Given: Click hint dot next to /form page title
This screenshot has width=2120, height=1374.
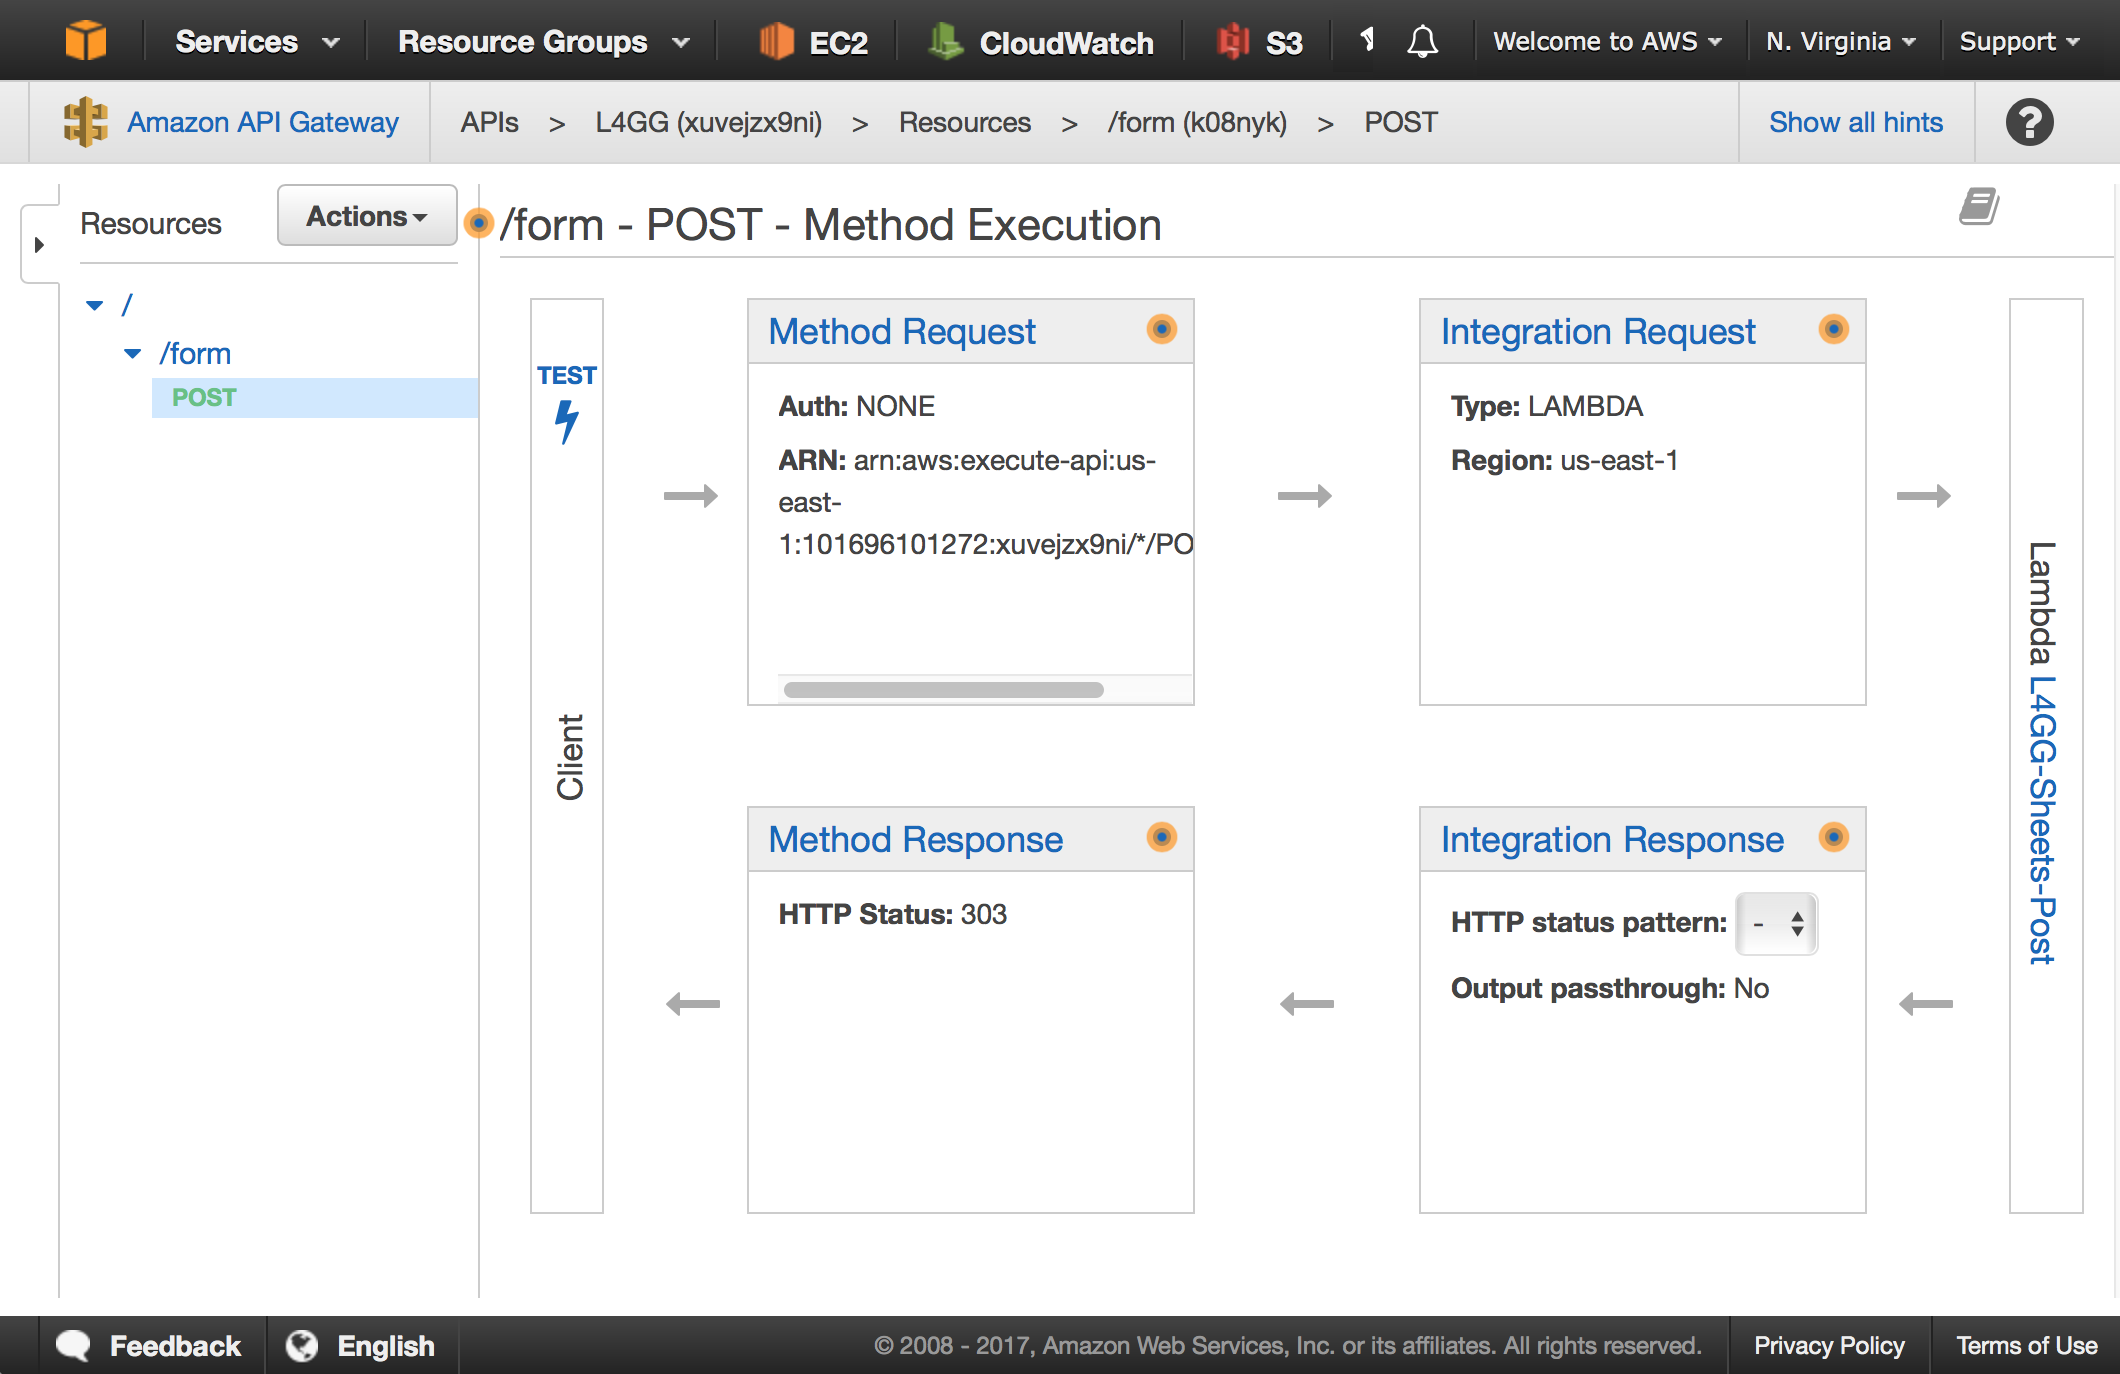Looking at the screenshot, I should [x=479, y=223].
